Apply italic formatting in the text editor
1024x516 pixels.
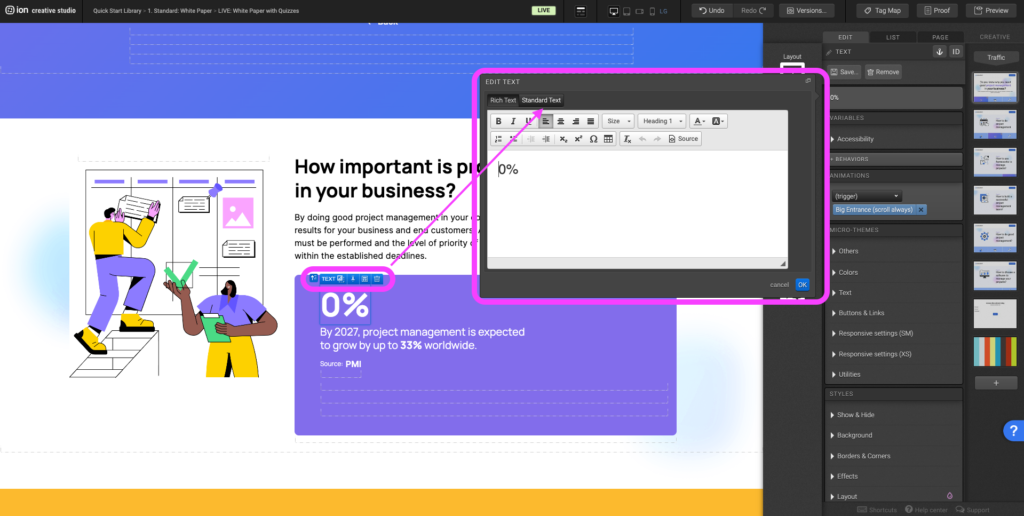(514, 121)
